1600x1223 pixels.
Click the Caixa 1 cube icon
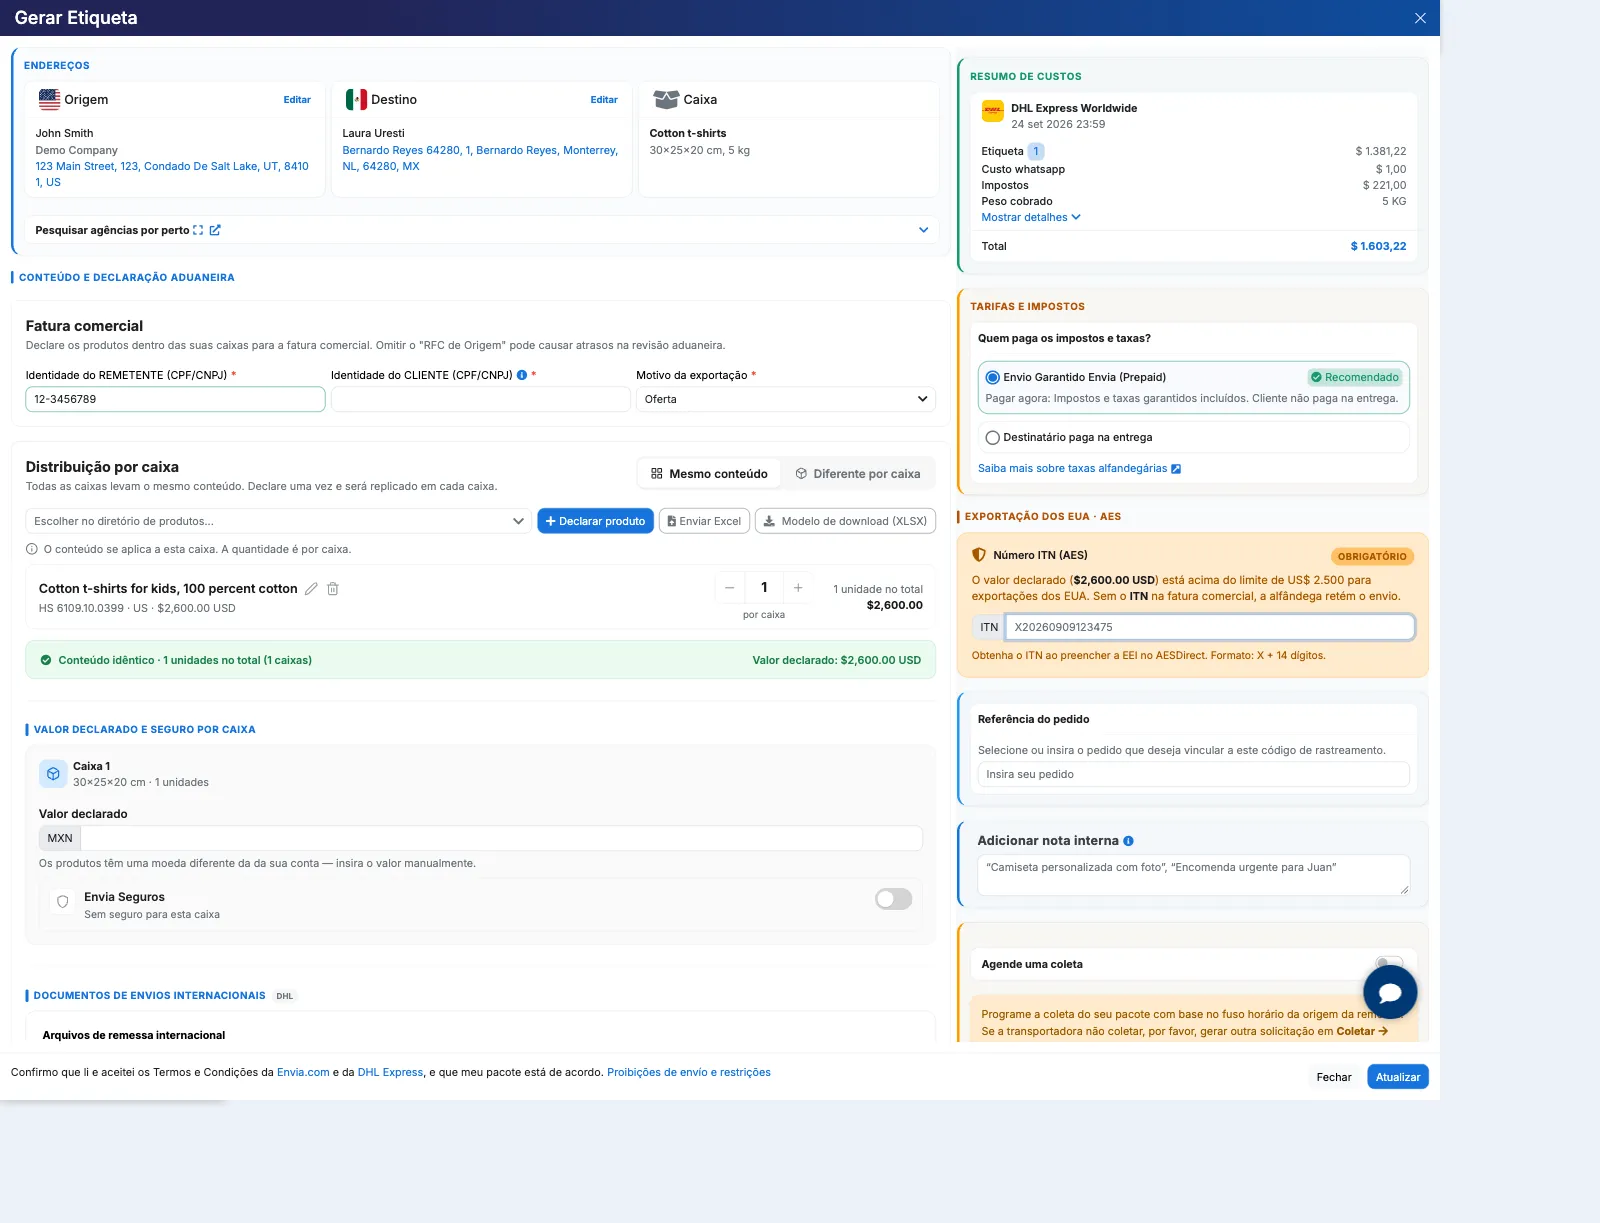point(53,774)
